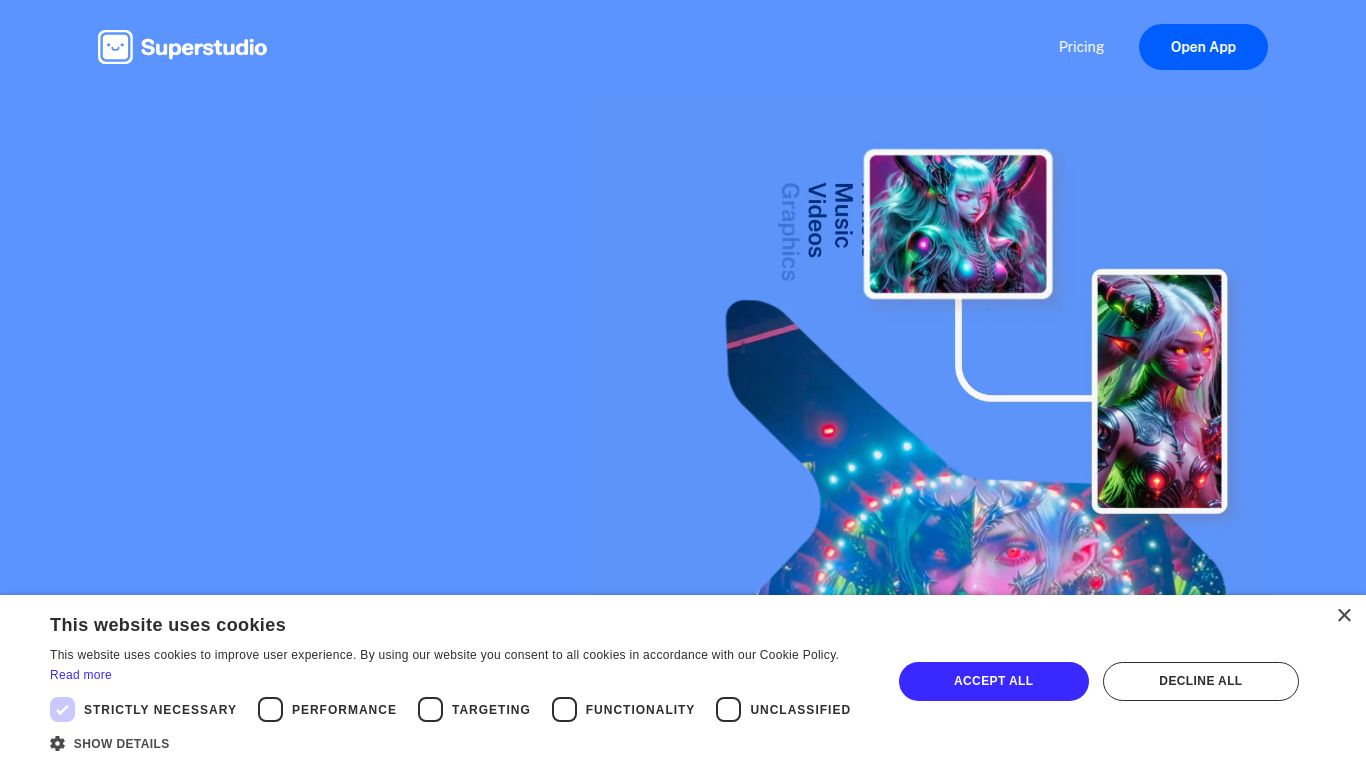Click the Superstudio wordmark text
The height and width of the screenshot is (768, 1366).
[x=204, y=48]
